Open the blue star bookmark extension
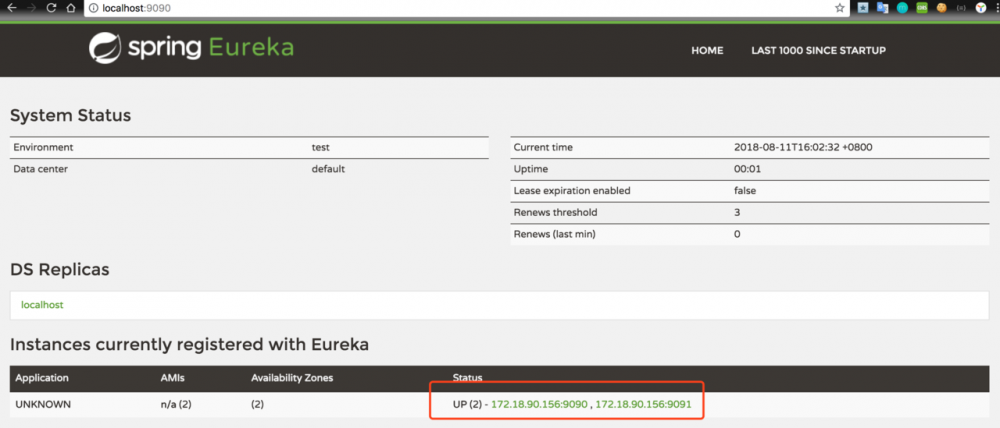The height and width of the screenshot is (428, 1000). [x=863, y=8]
